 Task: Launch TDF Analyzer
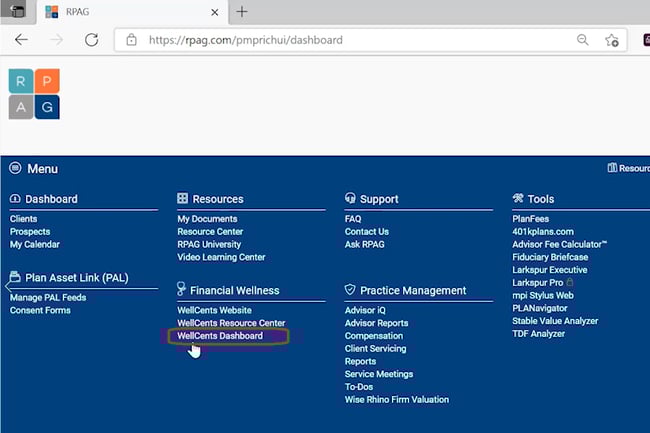click(538, 334)
